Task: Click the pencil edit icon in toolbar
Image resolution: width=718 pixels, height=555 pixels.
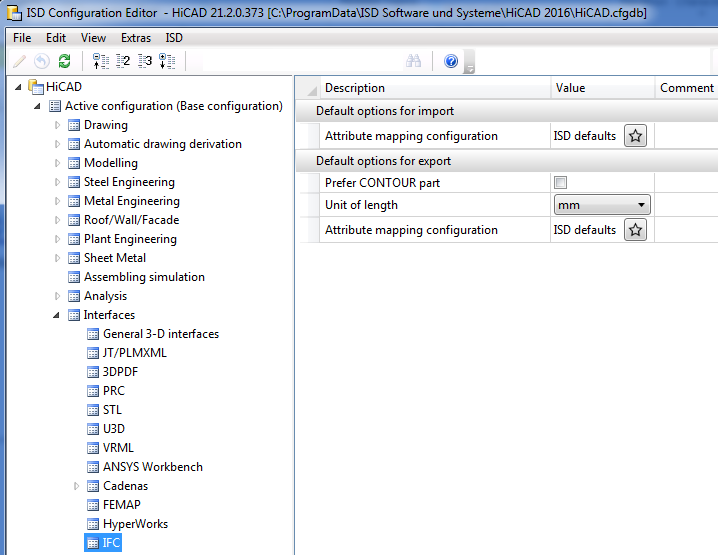Action: pos(20,61)
